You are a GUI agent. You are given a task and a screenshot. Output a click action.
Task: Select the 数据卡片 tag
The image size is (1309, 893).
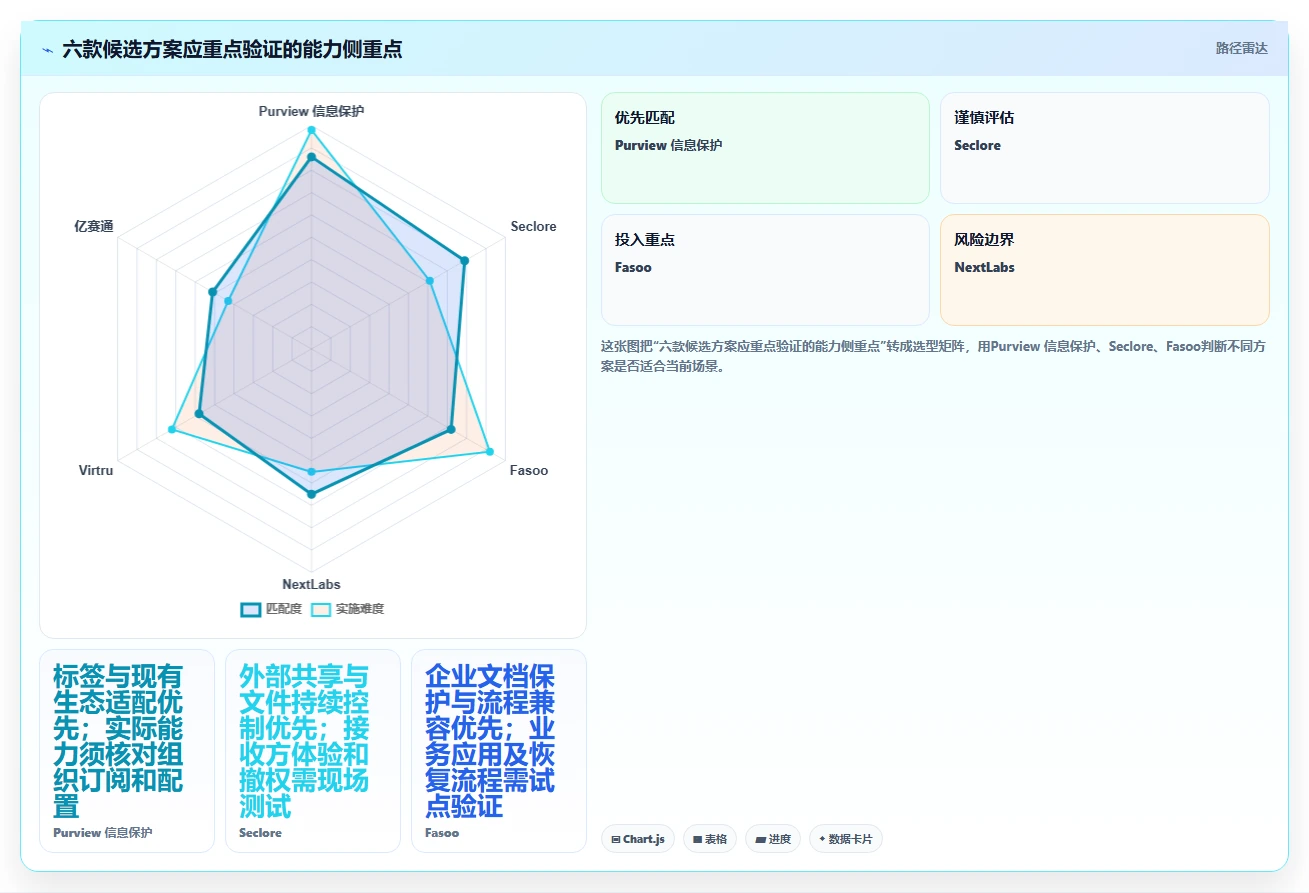[846, 839]
